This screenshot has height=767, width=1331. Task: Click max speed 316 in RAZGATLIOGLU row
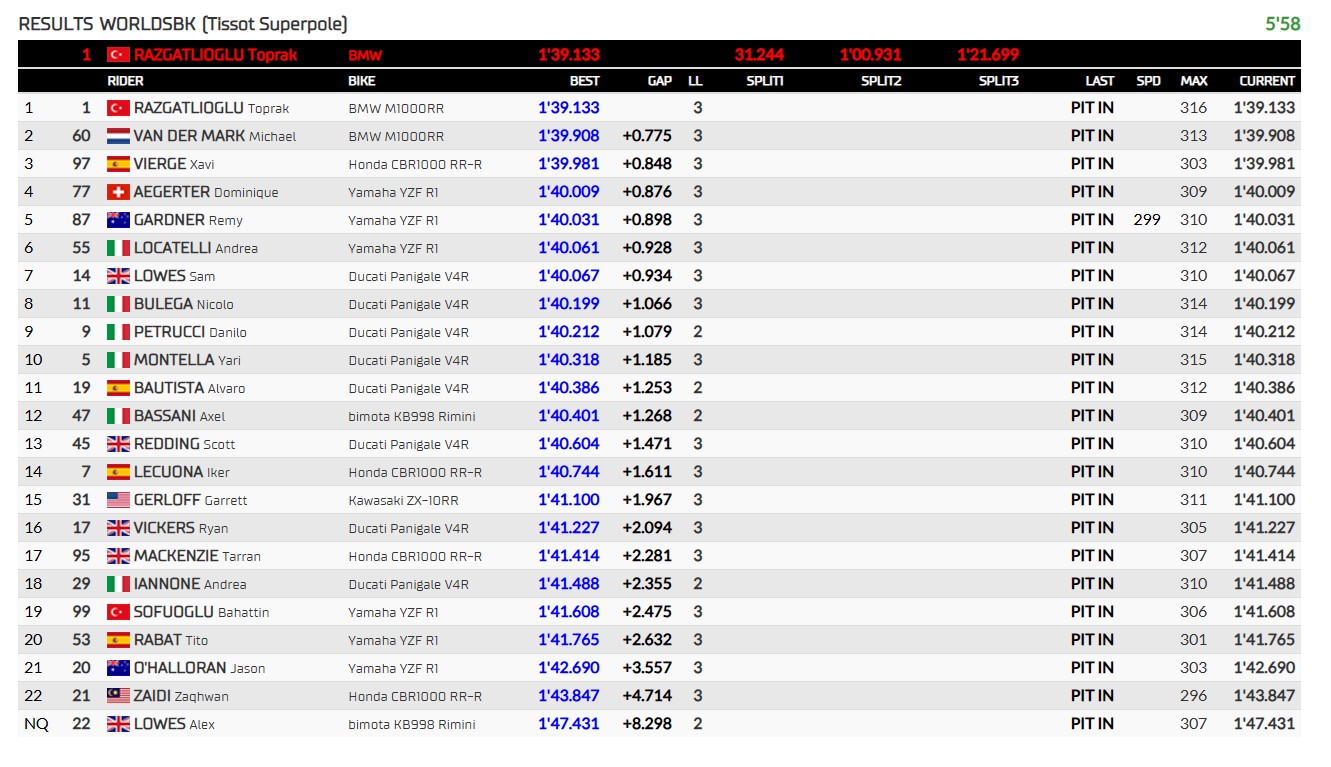(1193, 108)
